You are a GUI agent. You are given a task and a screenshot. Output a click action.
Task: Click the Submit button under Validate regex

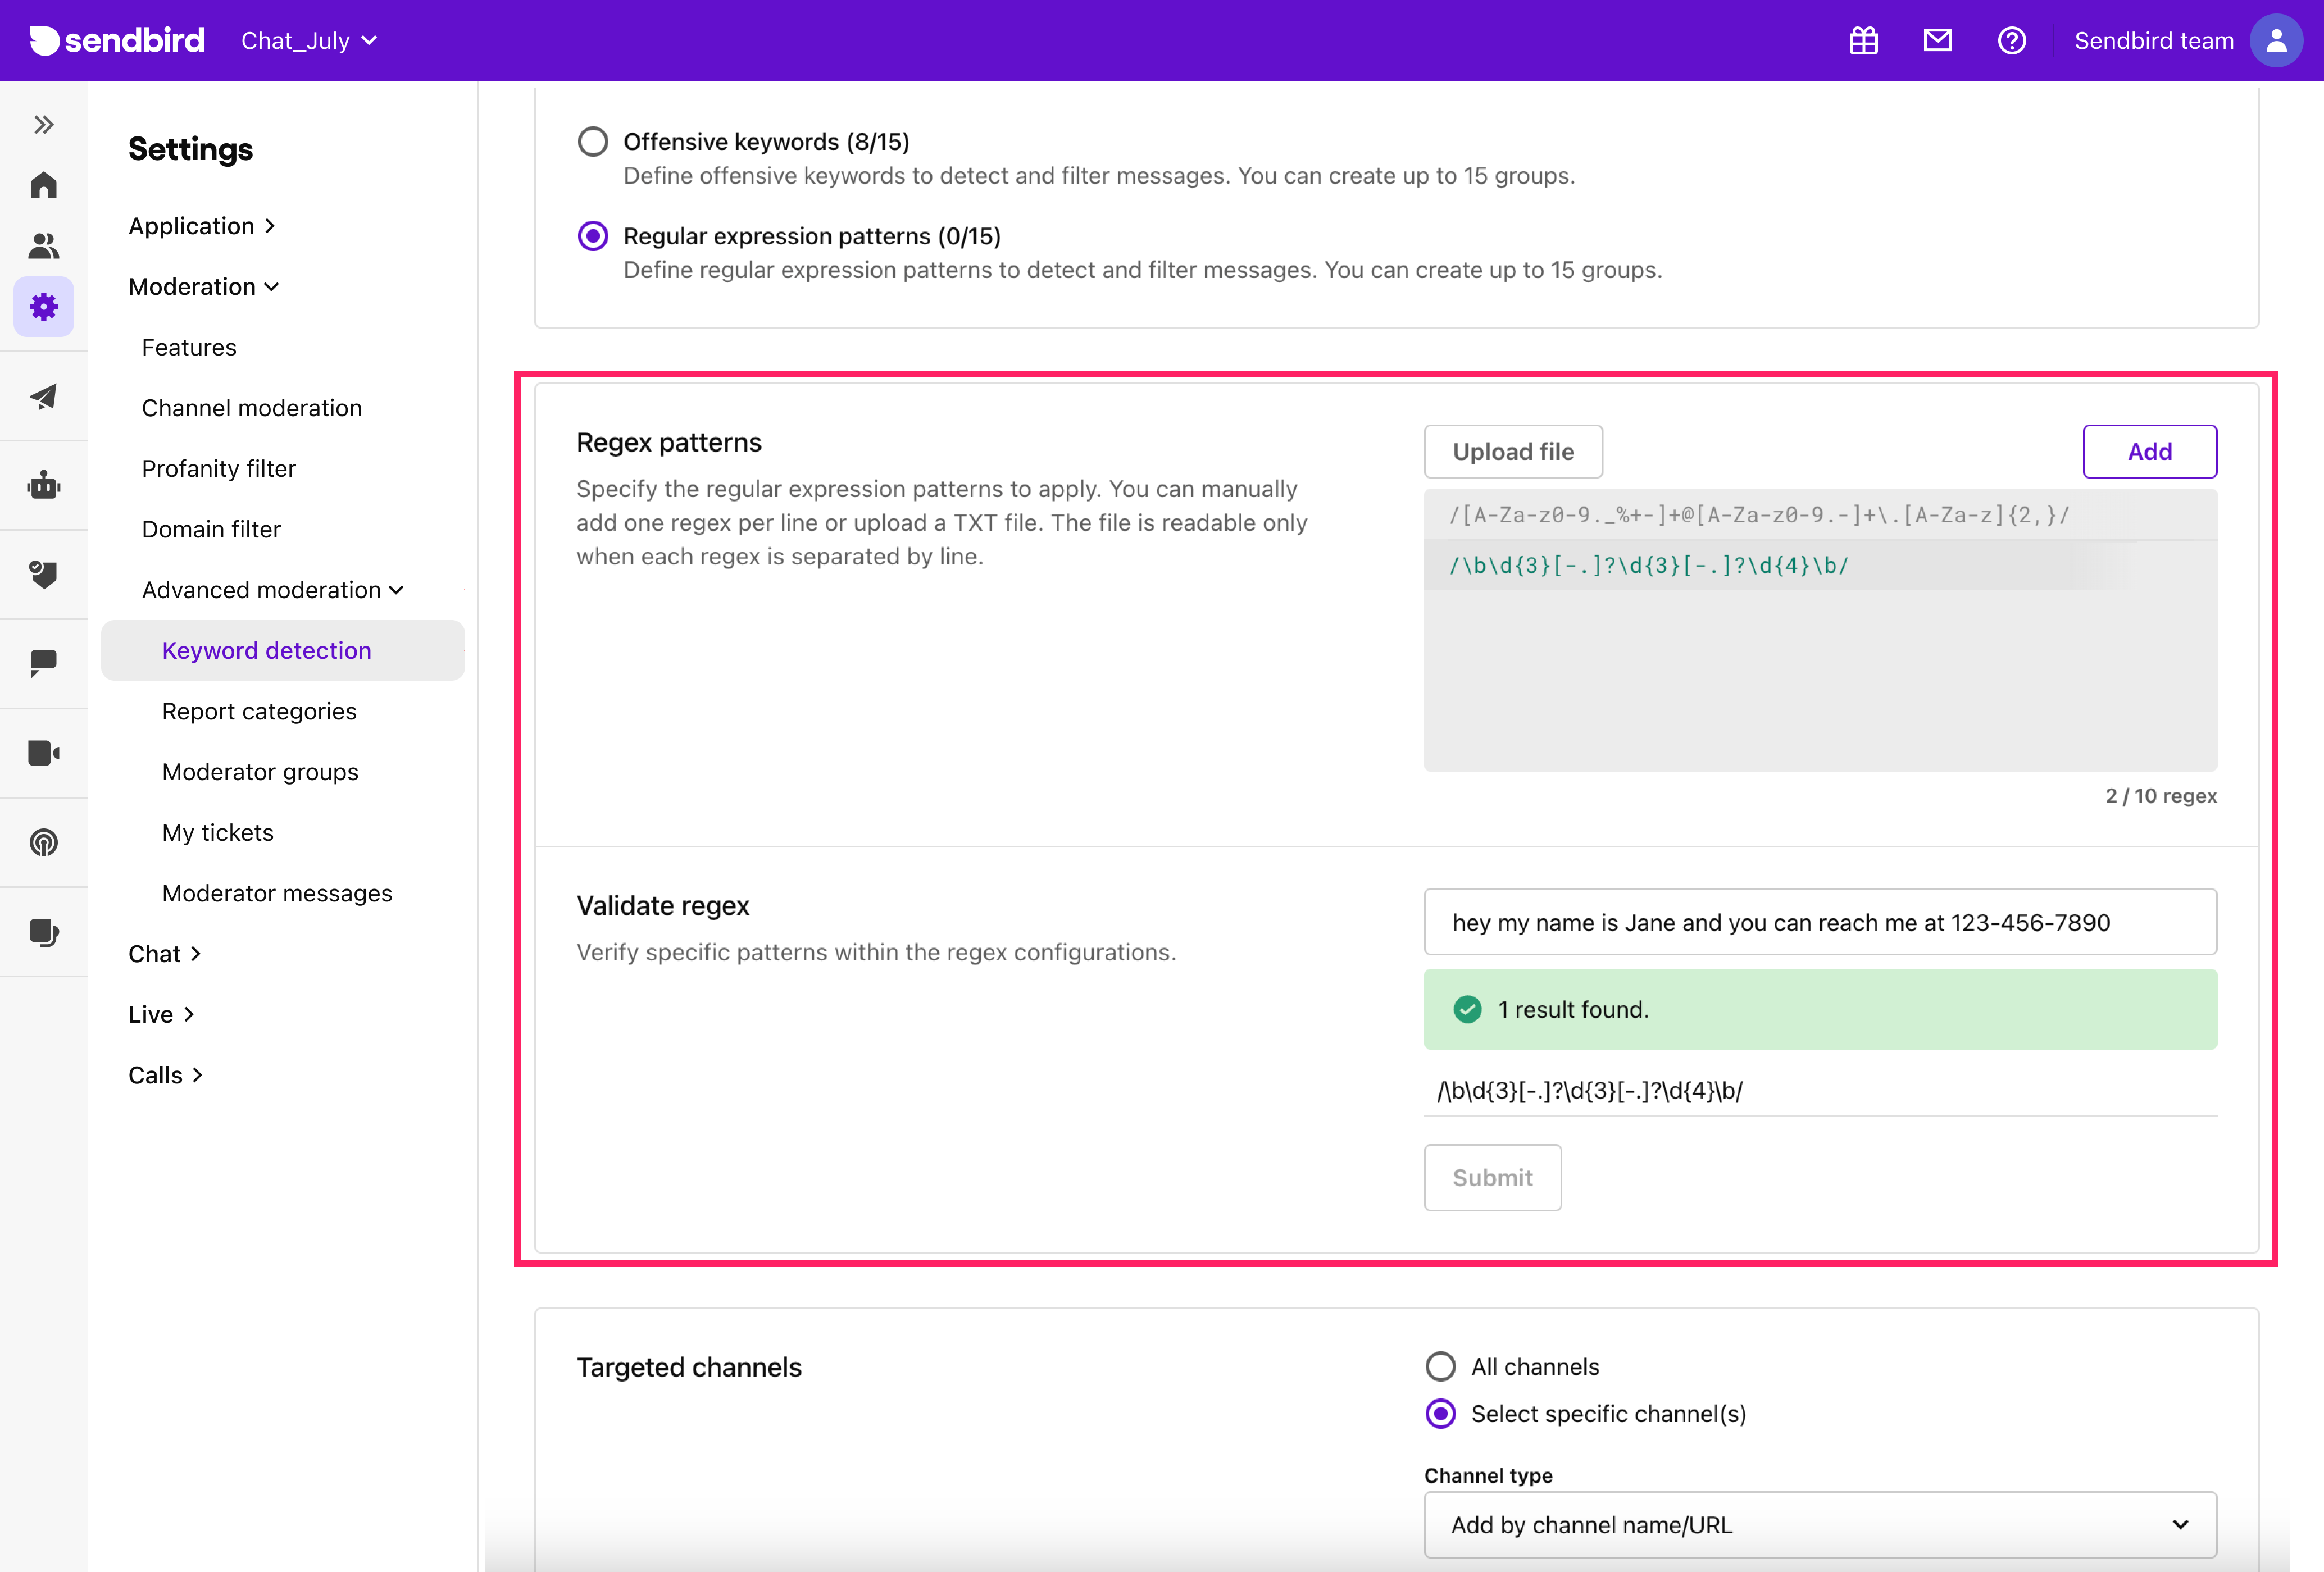pyautogui.click(x=1492, y=1177)
